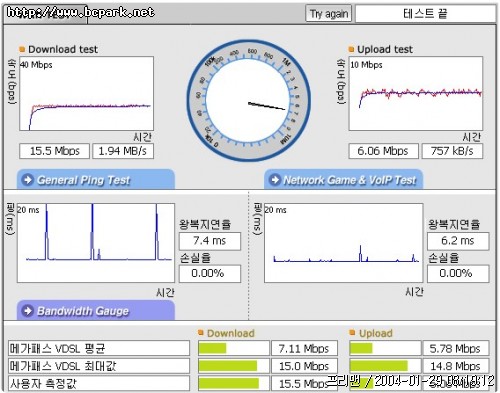Select the 14.8 Mbps upload value
500x393 pixels.
pos(456,366)
